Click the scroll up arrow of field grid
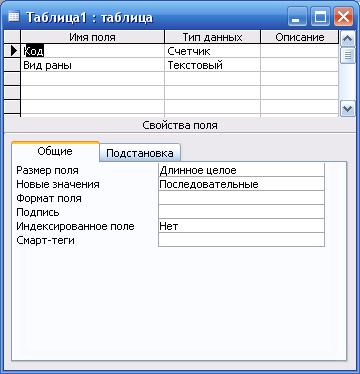The image size is (360, 374). (x=347, y=39)
